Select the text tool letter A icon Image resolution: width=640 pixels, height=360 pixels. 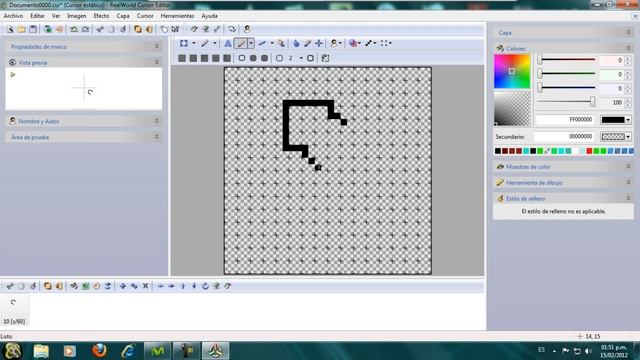pyautogui.click(x=228, y=43)
